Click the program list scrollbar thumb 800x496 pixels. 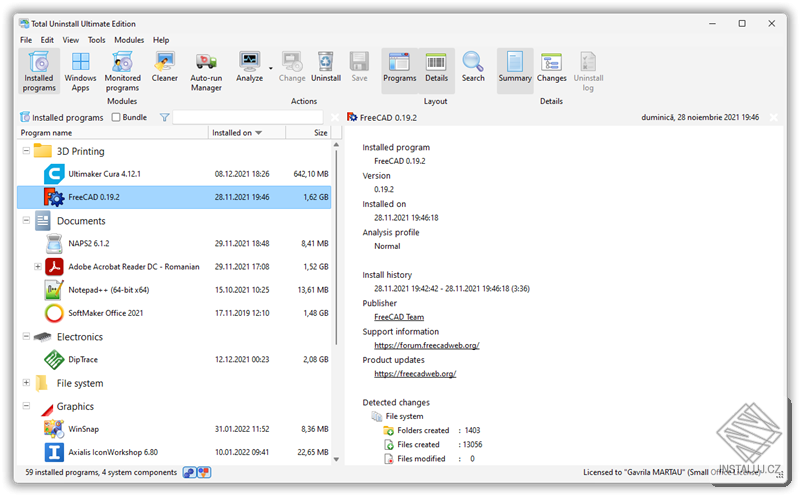click(336, 246)
